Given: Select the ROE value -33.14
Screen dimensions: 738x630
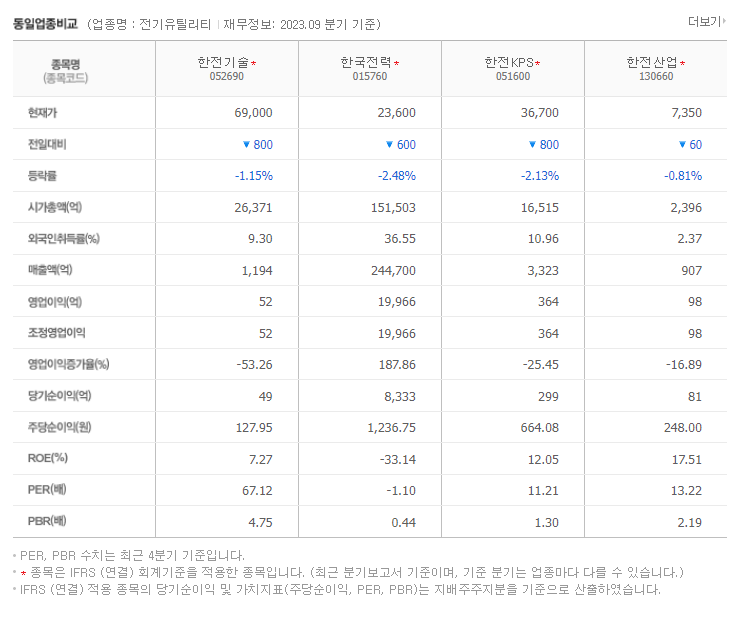Looking at the screenshot, I should click(x=398, y=459).
